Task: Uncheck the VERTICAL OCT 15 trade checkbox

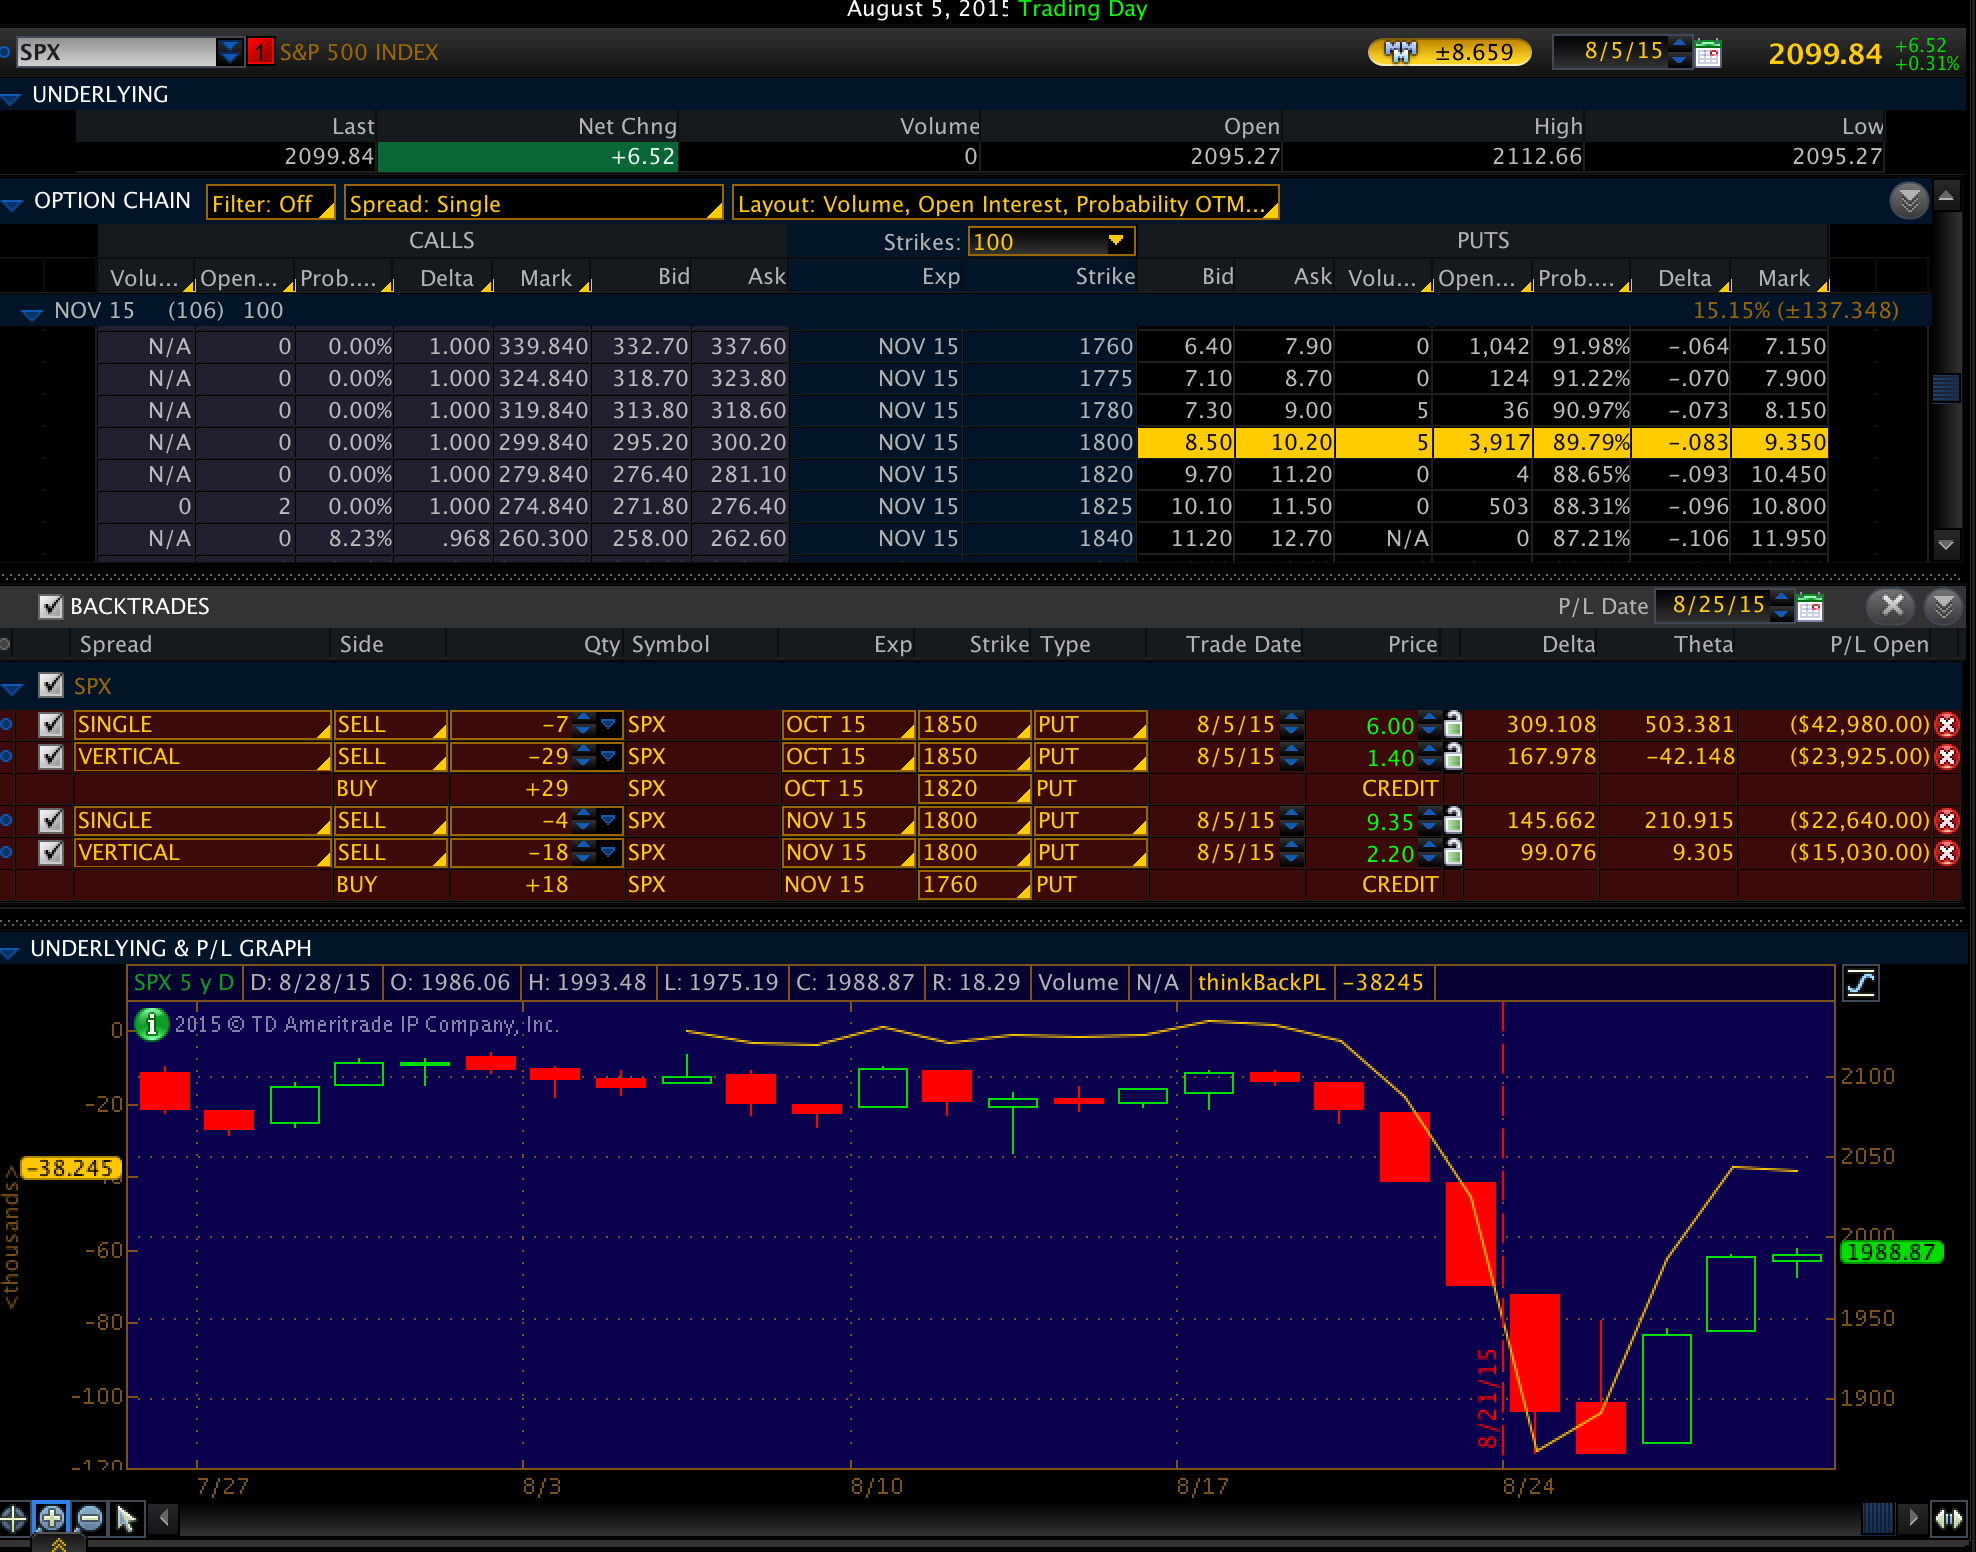Action: coord(51,756)
